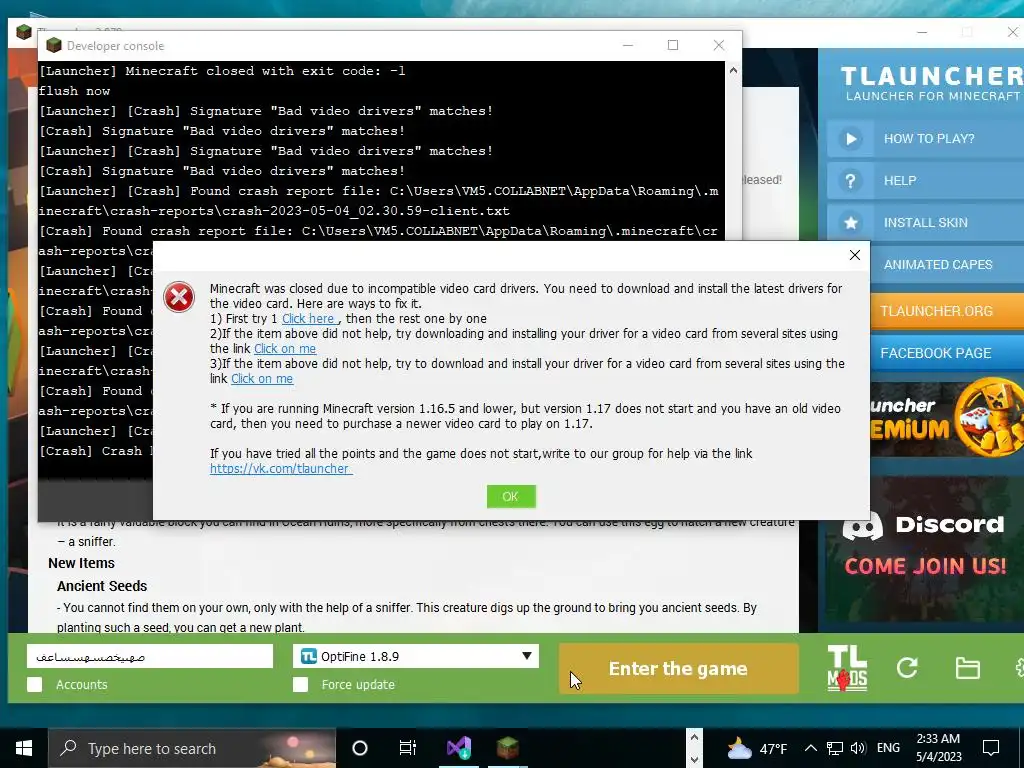Open Task View on the taskbar
This screenshot has width=1024, height=768.
[408, 748]
